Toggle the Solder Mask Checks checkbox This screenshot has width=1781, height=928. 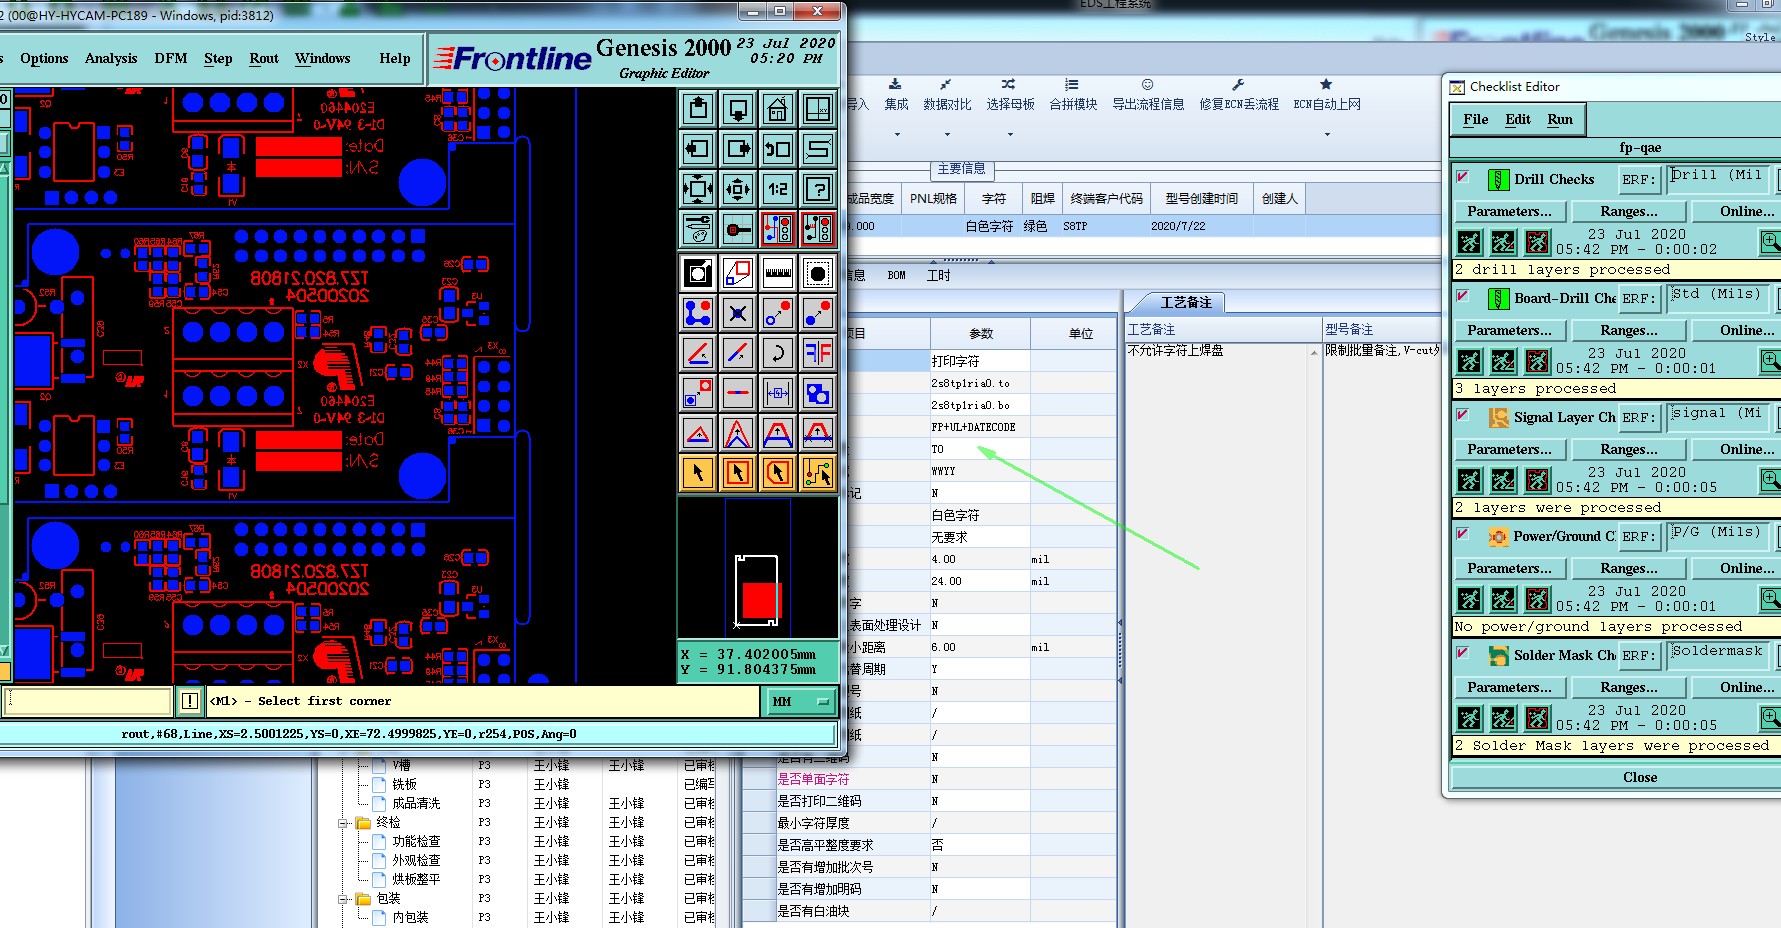(x=1462, y=653)
